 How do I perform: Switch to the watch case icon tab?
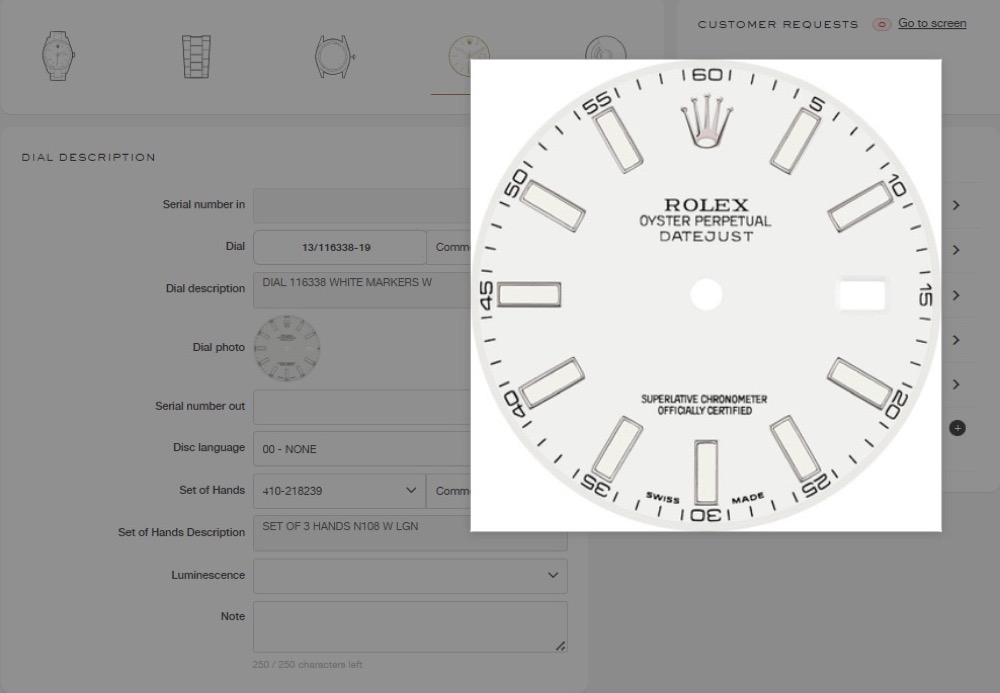333,56
